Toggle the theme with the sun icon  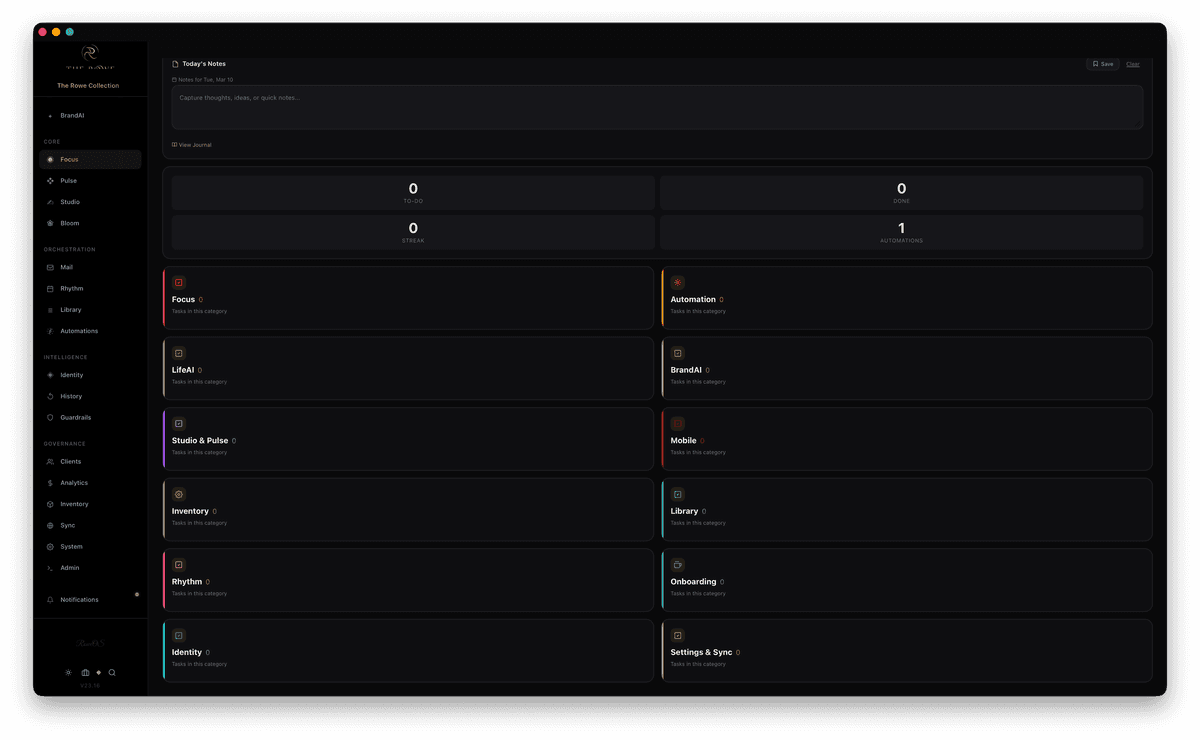pyautogui.click(x=68, y=672)
